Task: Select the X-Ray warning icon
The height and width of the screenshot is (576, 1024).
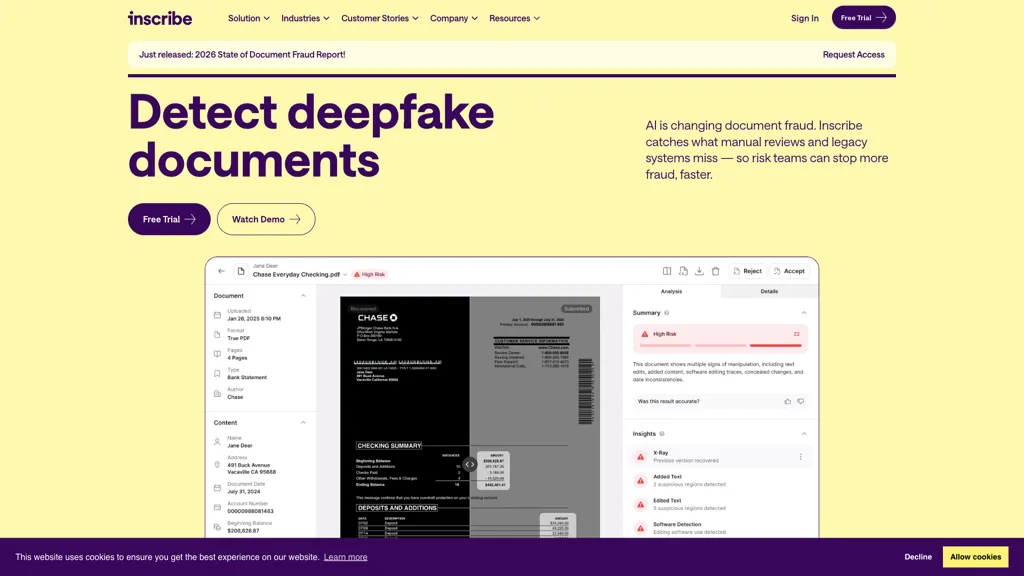Action: click(641, 457)
